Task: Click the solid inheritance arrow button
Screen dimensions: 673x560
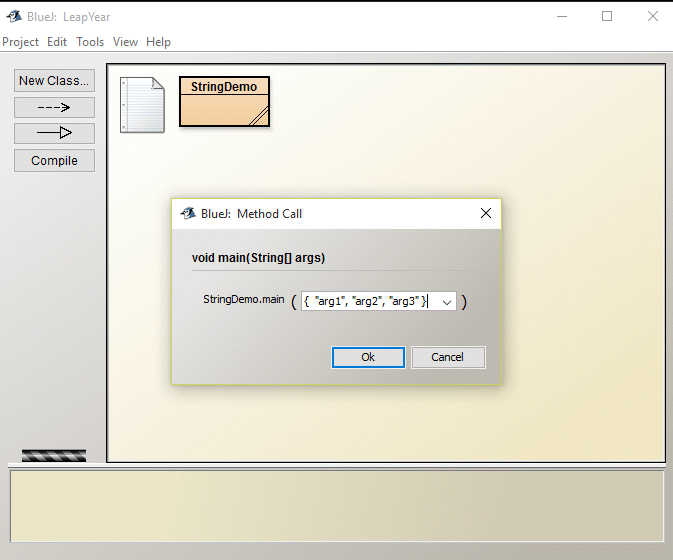Action: coord(54,133)
